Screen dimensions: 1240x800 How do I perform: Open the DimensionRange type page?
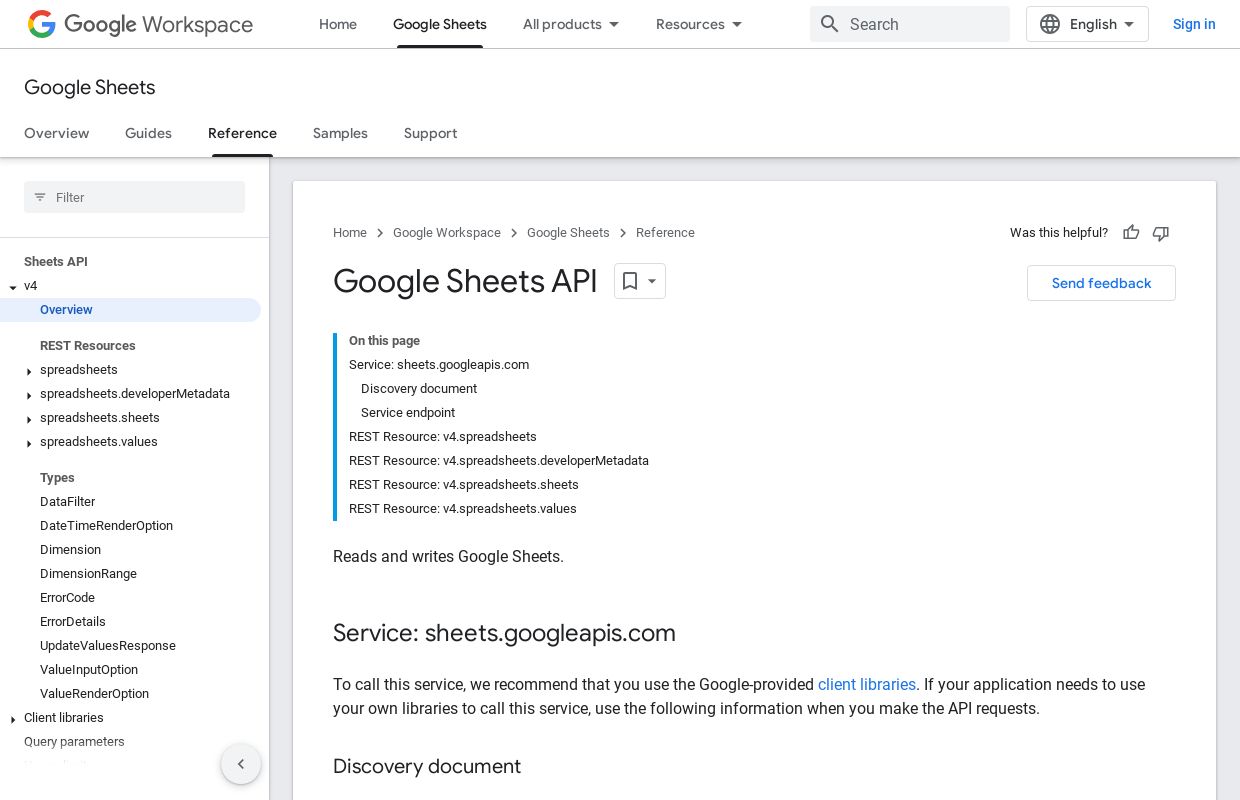click(88, 574)
